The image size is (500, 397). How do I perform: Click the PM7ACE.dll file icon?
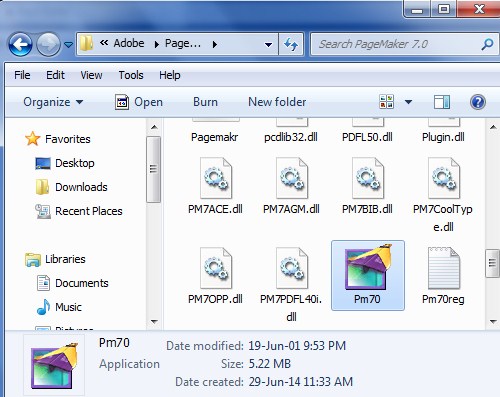216,178
